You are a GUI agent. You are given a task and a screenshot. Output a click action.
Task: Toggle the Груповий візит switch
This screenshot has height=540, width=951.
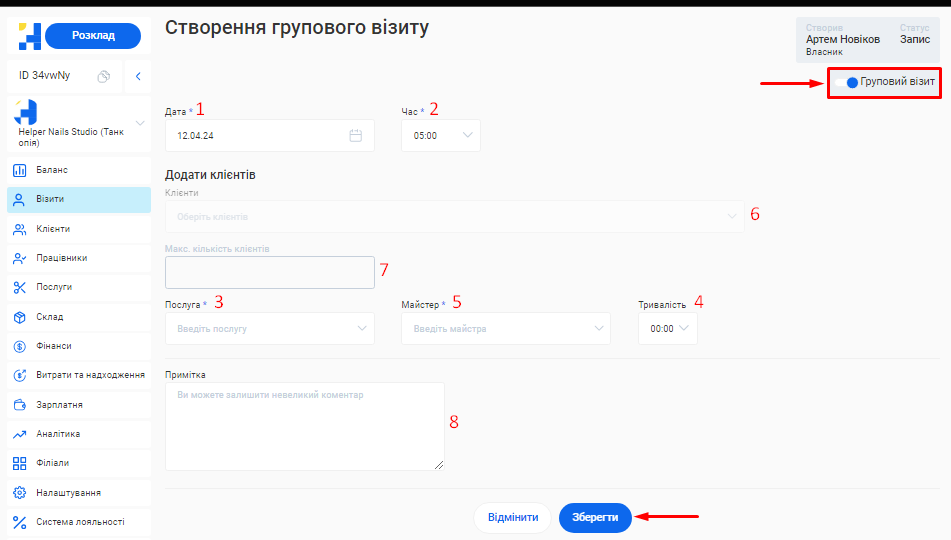(852, 83)
